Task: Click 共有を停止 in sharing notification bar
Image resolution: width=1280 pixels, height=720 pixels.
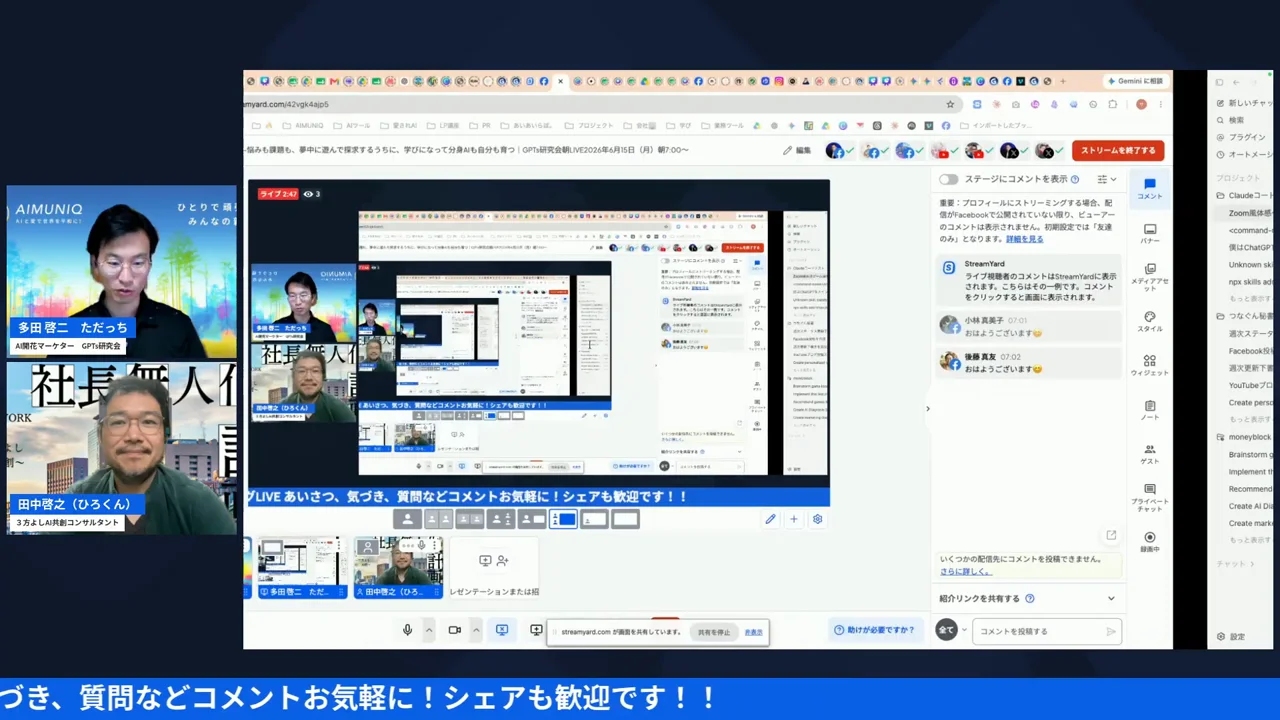Action: coord(714,632)
